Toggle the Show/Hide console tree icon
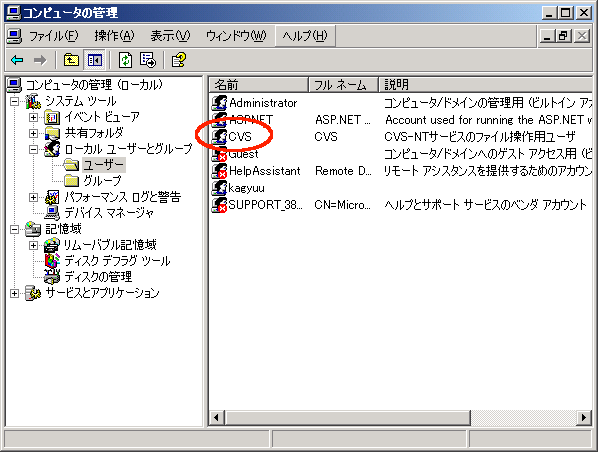Image resolution: width=598 pixels, height=452 pixels. tap(95, 60)
